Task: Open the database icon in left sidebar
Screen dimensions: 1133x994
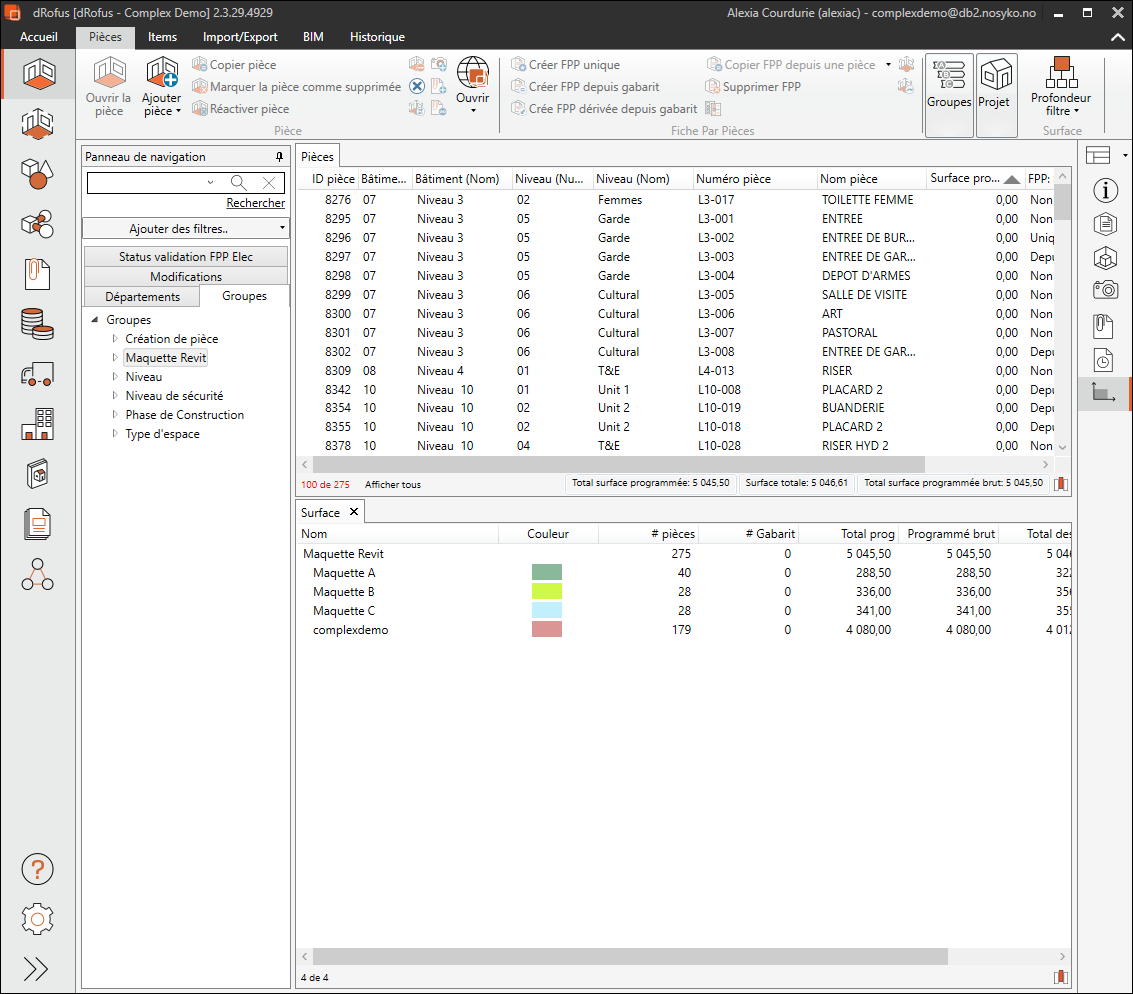Action: coord(37,323)
